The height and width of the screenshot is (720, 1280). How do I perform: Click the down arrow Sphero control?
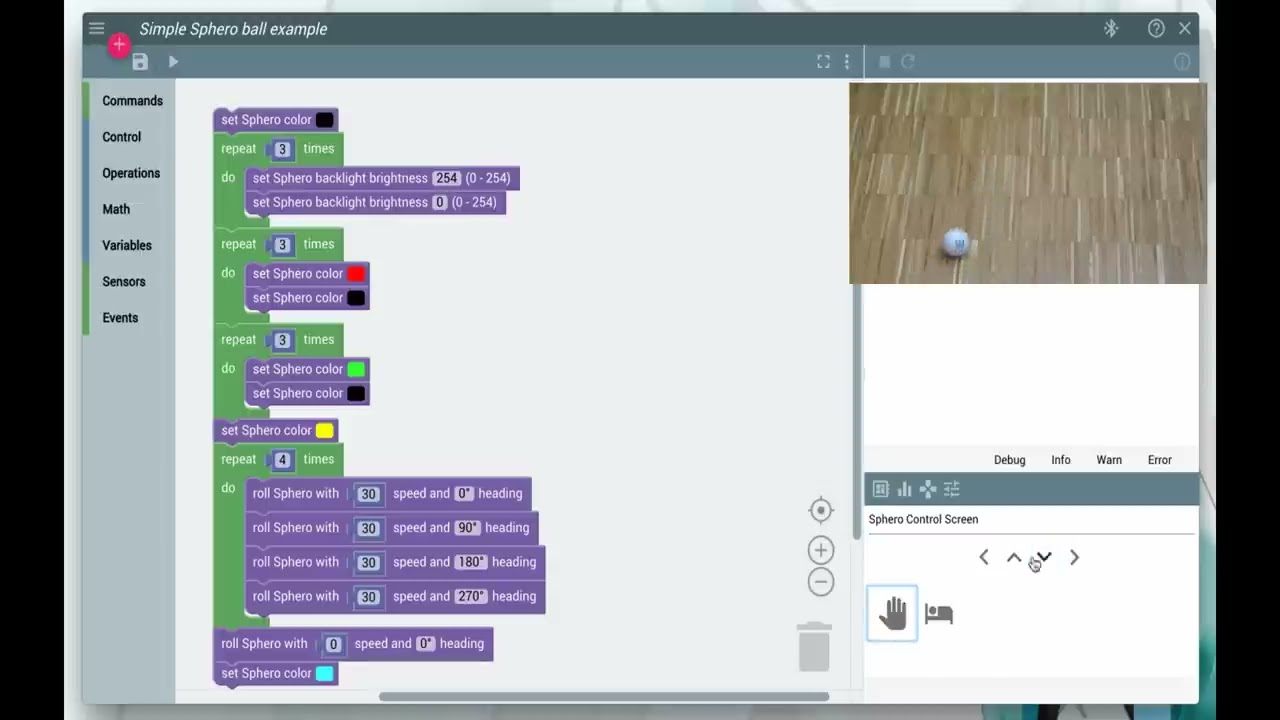[x=1044, y=558]
